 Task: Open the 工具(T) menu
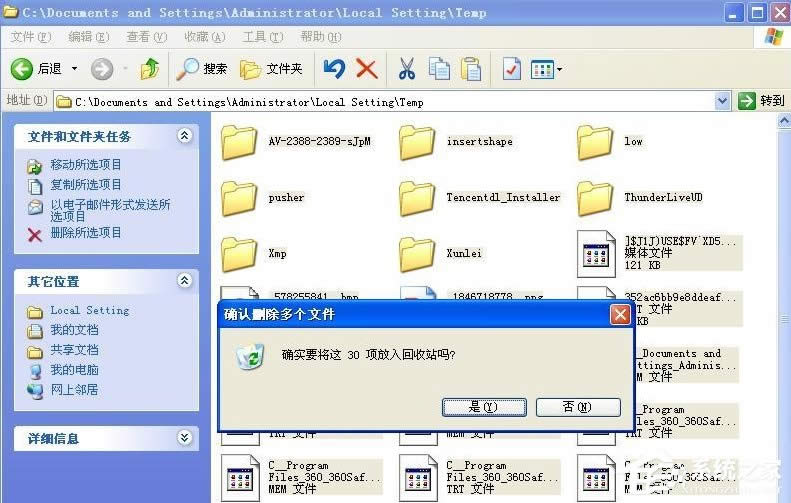coord(262,37)
